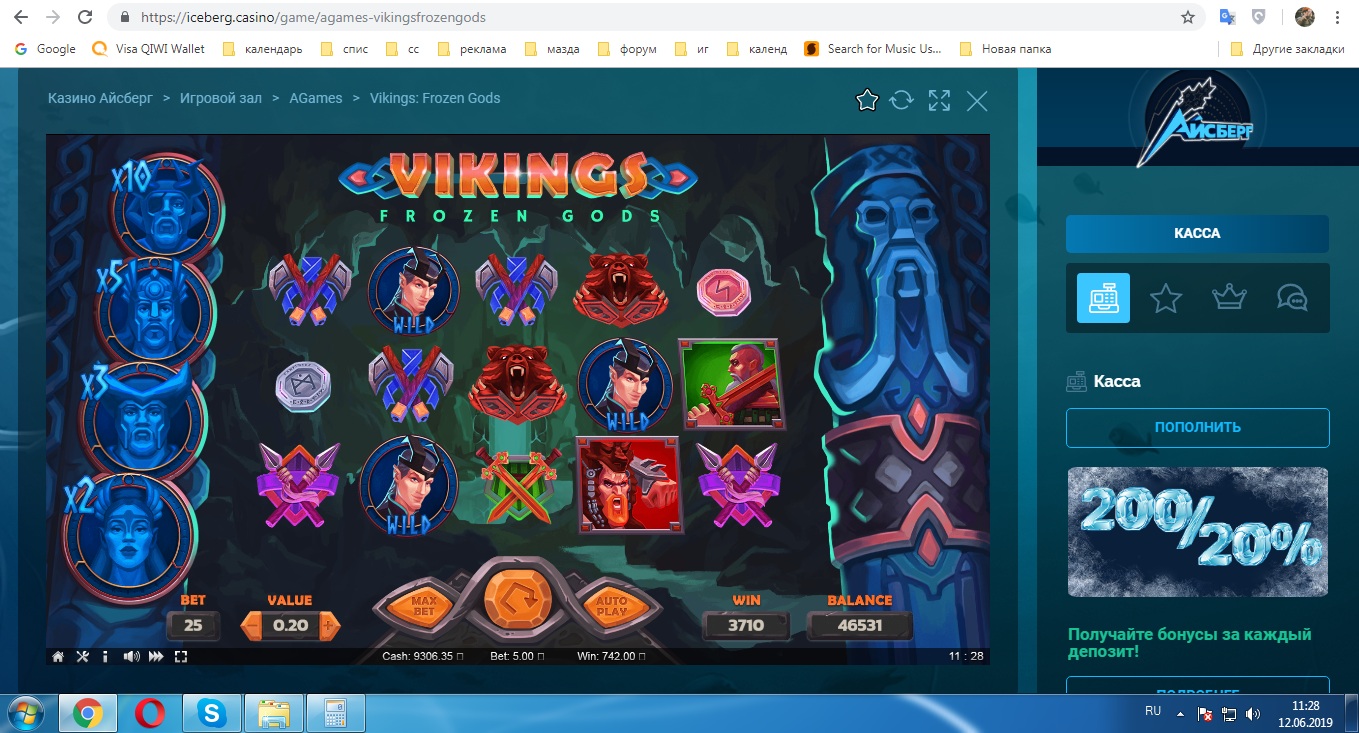Open Skype from the taskbar
Image resolution: width=1359 pixels, height=733 pixels.
click(x=211, y=713)
